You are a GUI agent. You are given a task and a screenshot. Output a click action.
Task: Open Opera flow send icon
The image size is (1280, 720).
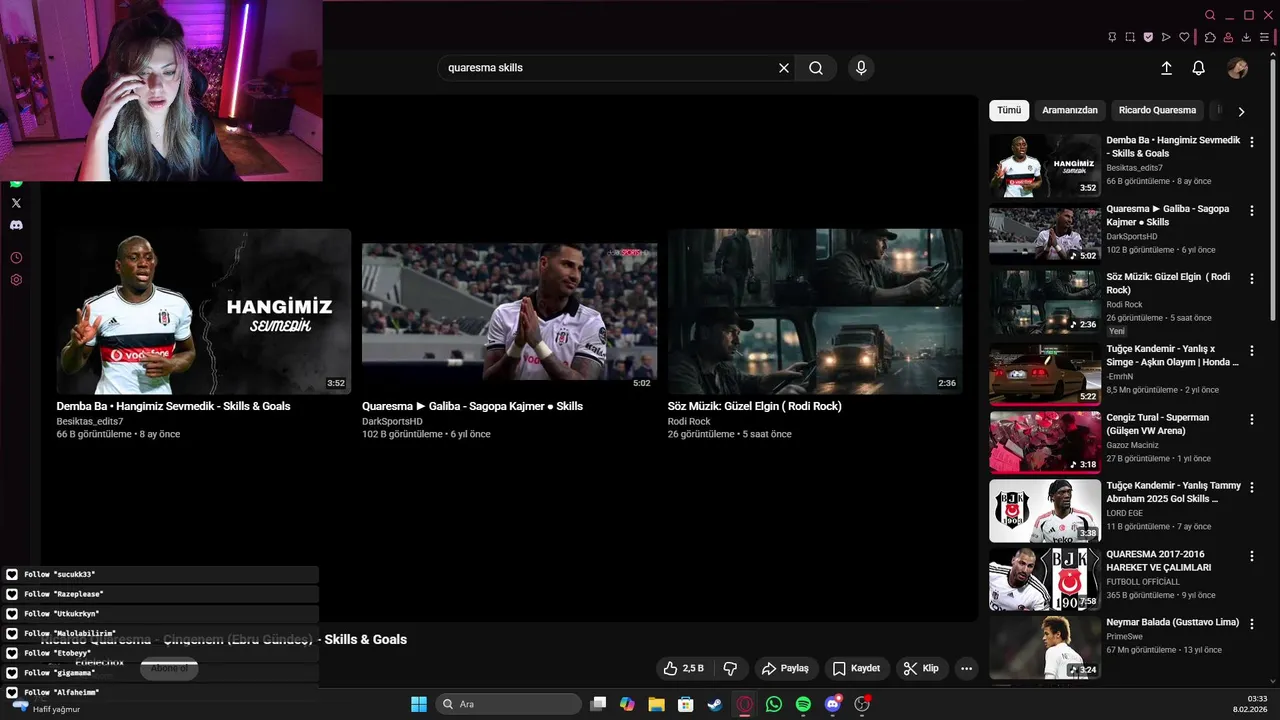click(x=1166, y=37)
